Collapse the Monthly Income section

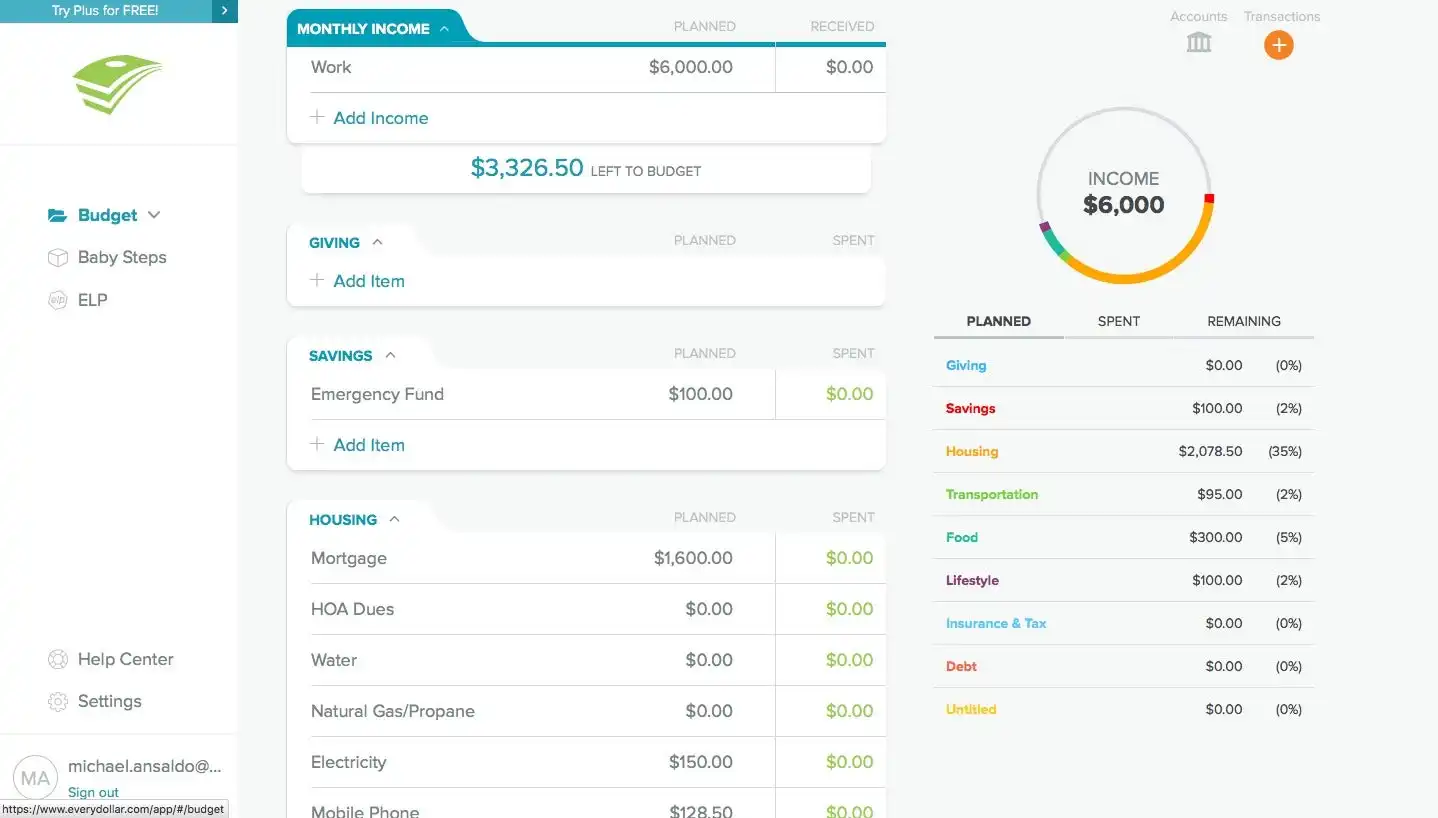444,29
